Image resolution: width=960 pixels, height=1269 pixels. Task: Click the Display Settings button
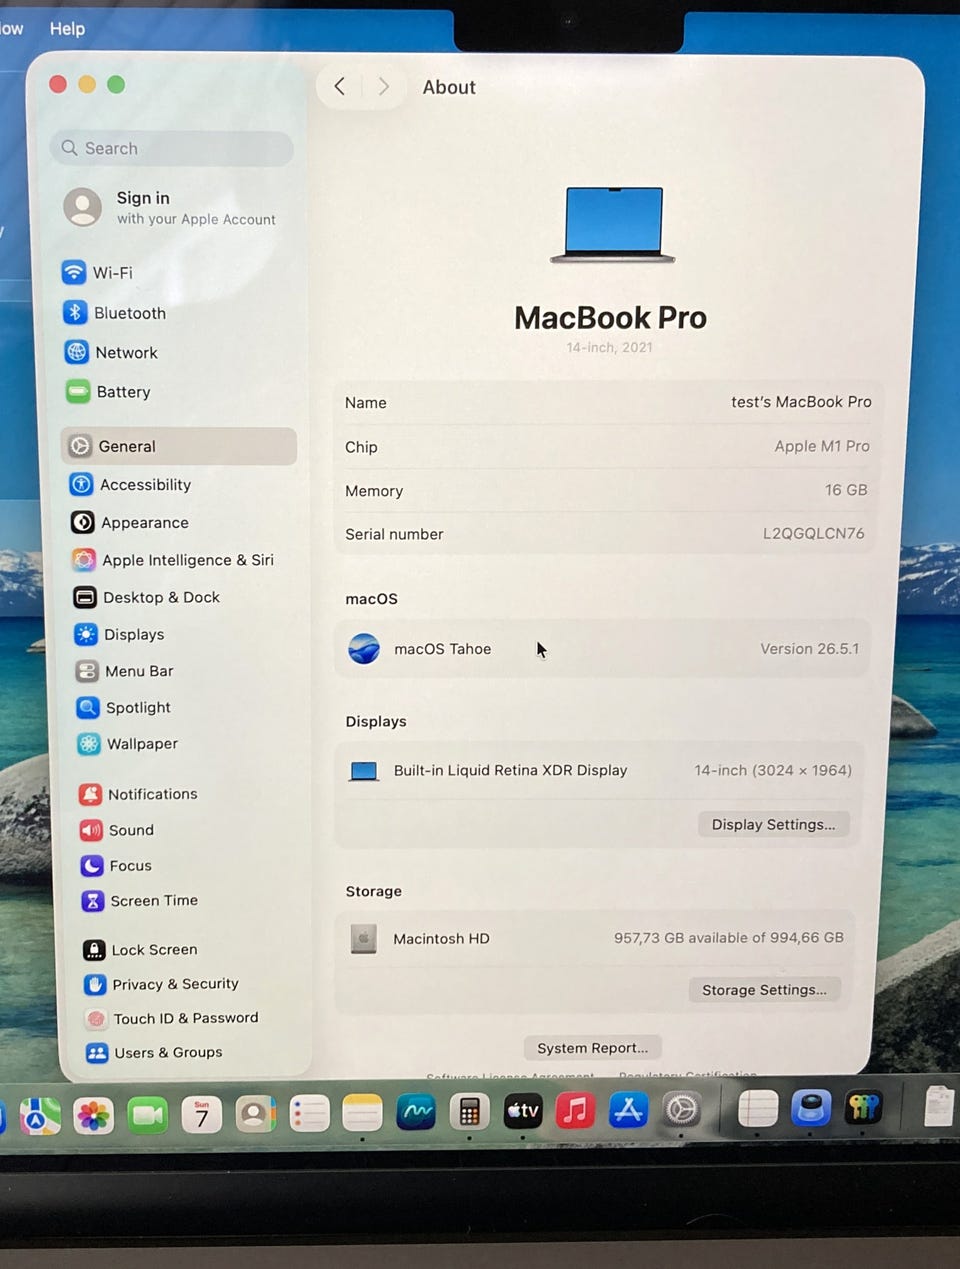pos(773,824)
